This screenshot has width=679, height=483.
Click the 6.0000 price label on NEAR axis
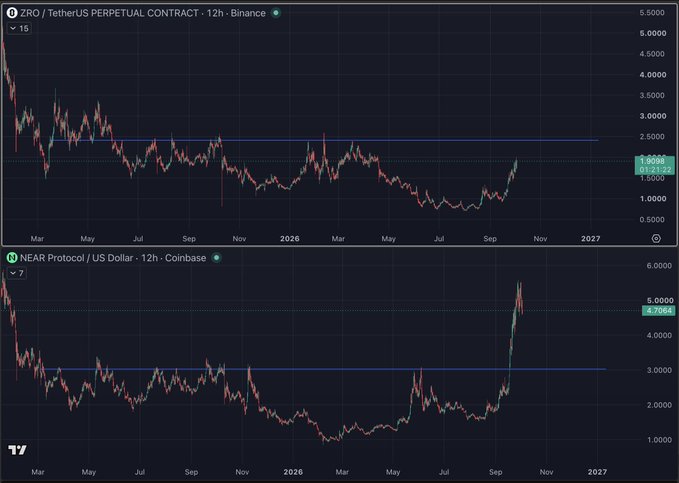(659, 266)
